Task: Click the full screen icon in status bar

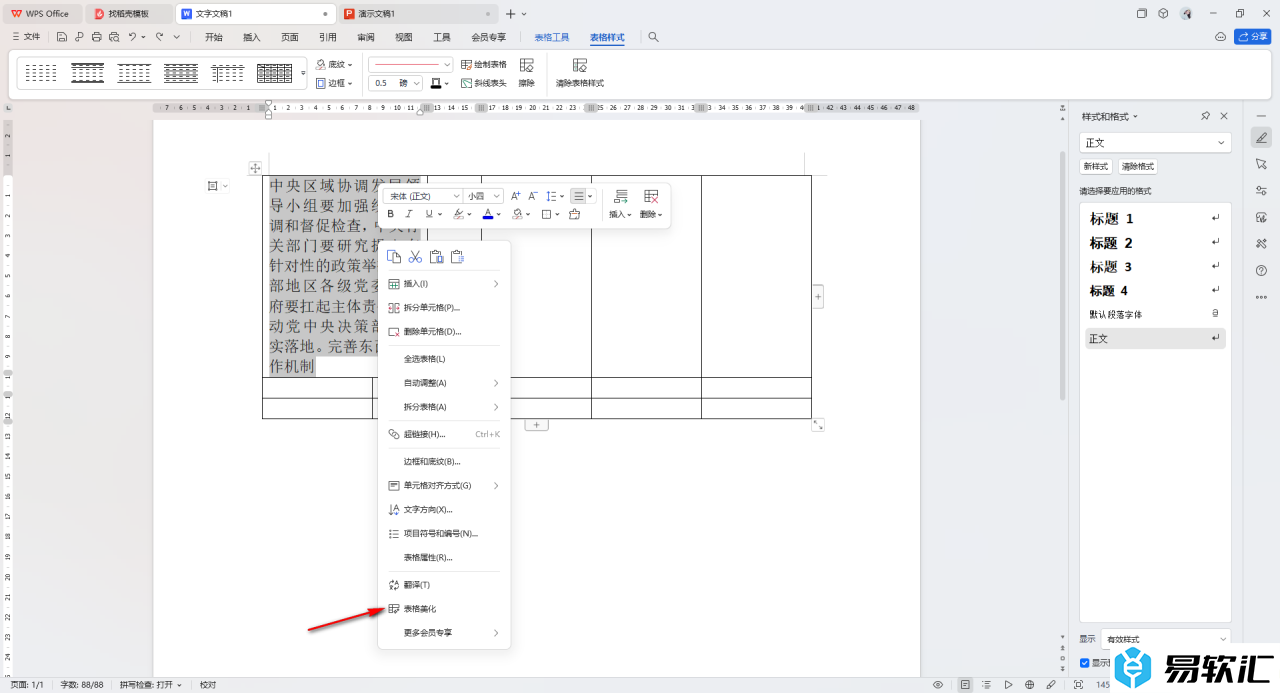Action: pos(1078,685)
